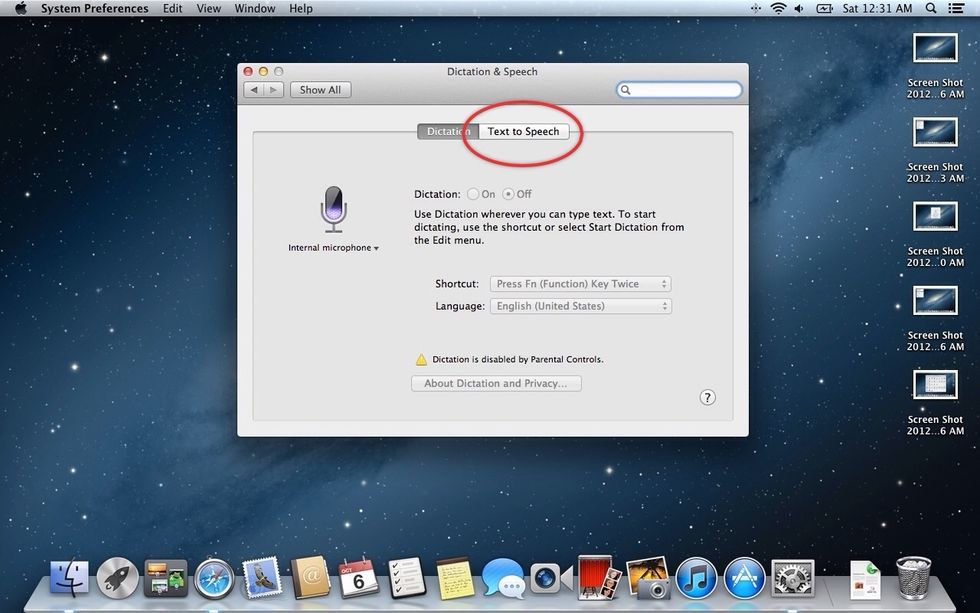980x613 pixels.
Task: Open the help question mark button
Action: (x=707, y=397)
